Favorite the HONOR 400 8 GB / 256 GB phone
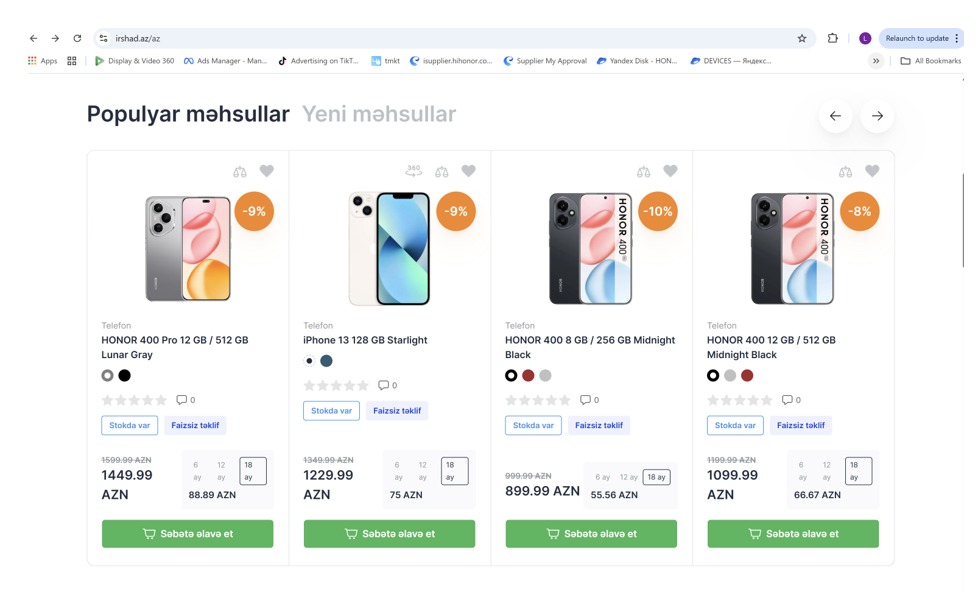 [670, 171]
